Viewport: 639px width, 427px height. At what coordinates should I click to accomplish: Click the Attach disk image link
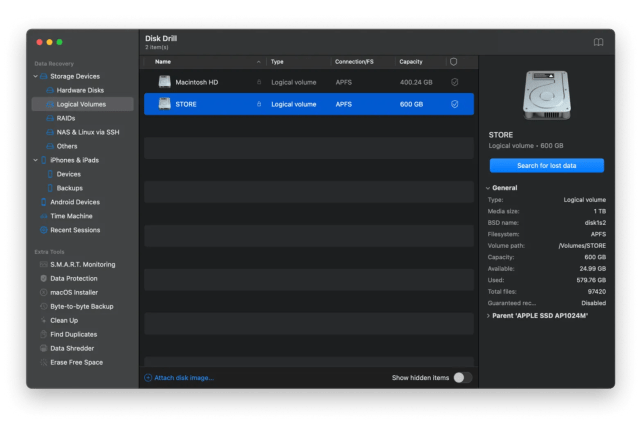tap(184, 378)
